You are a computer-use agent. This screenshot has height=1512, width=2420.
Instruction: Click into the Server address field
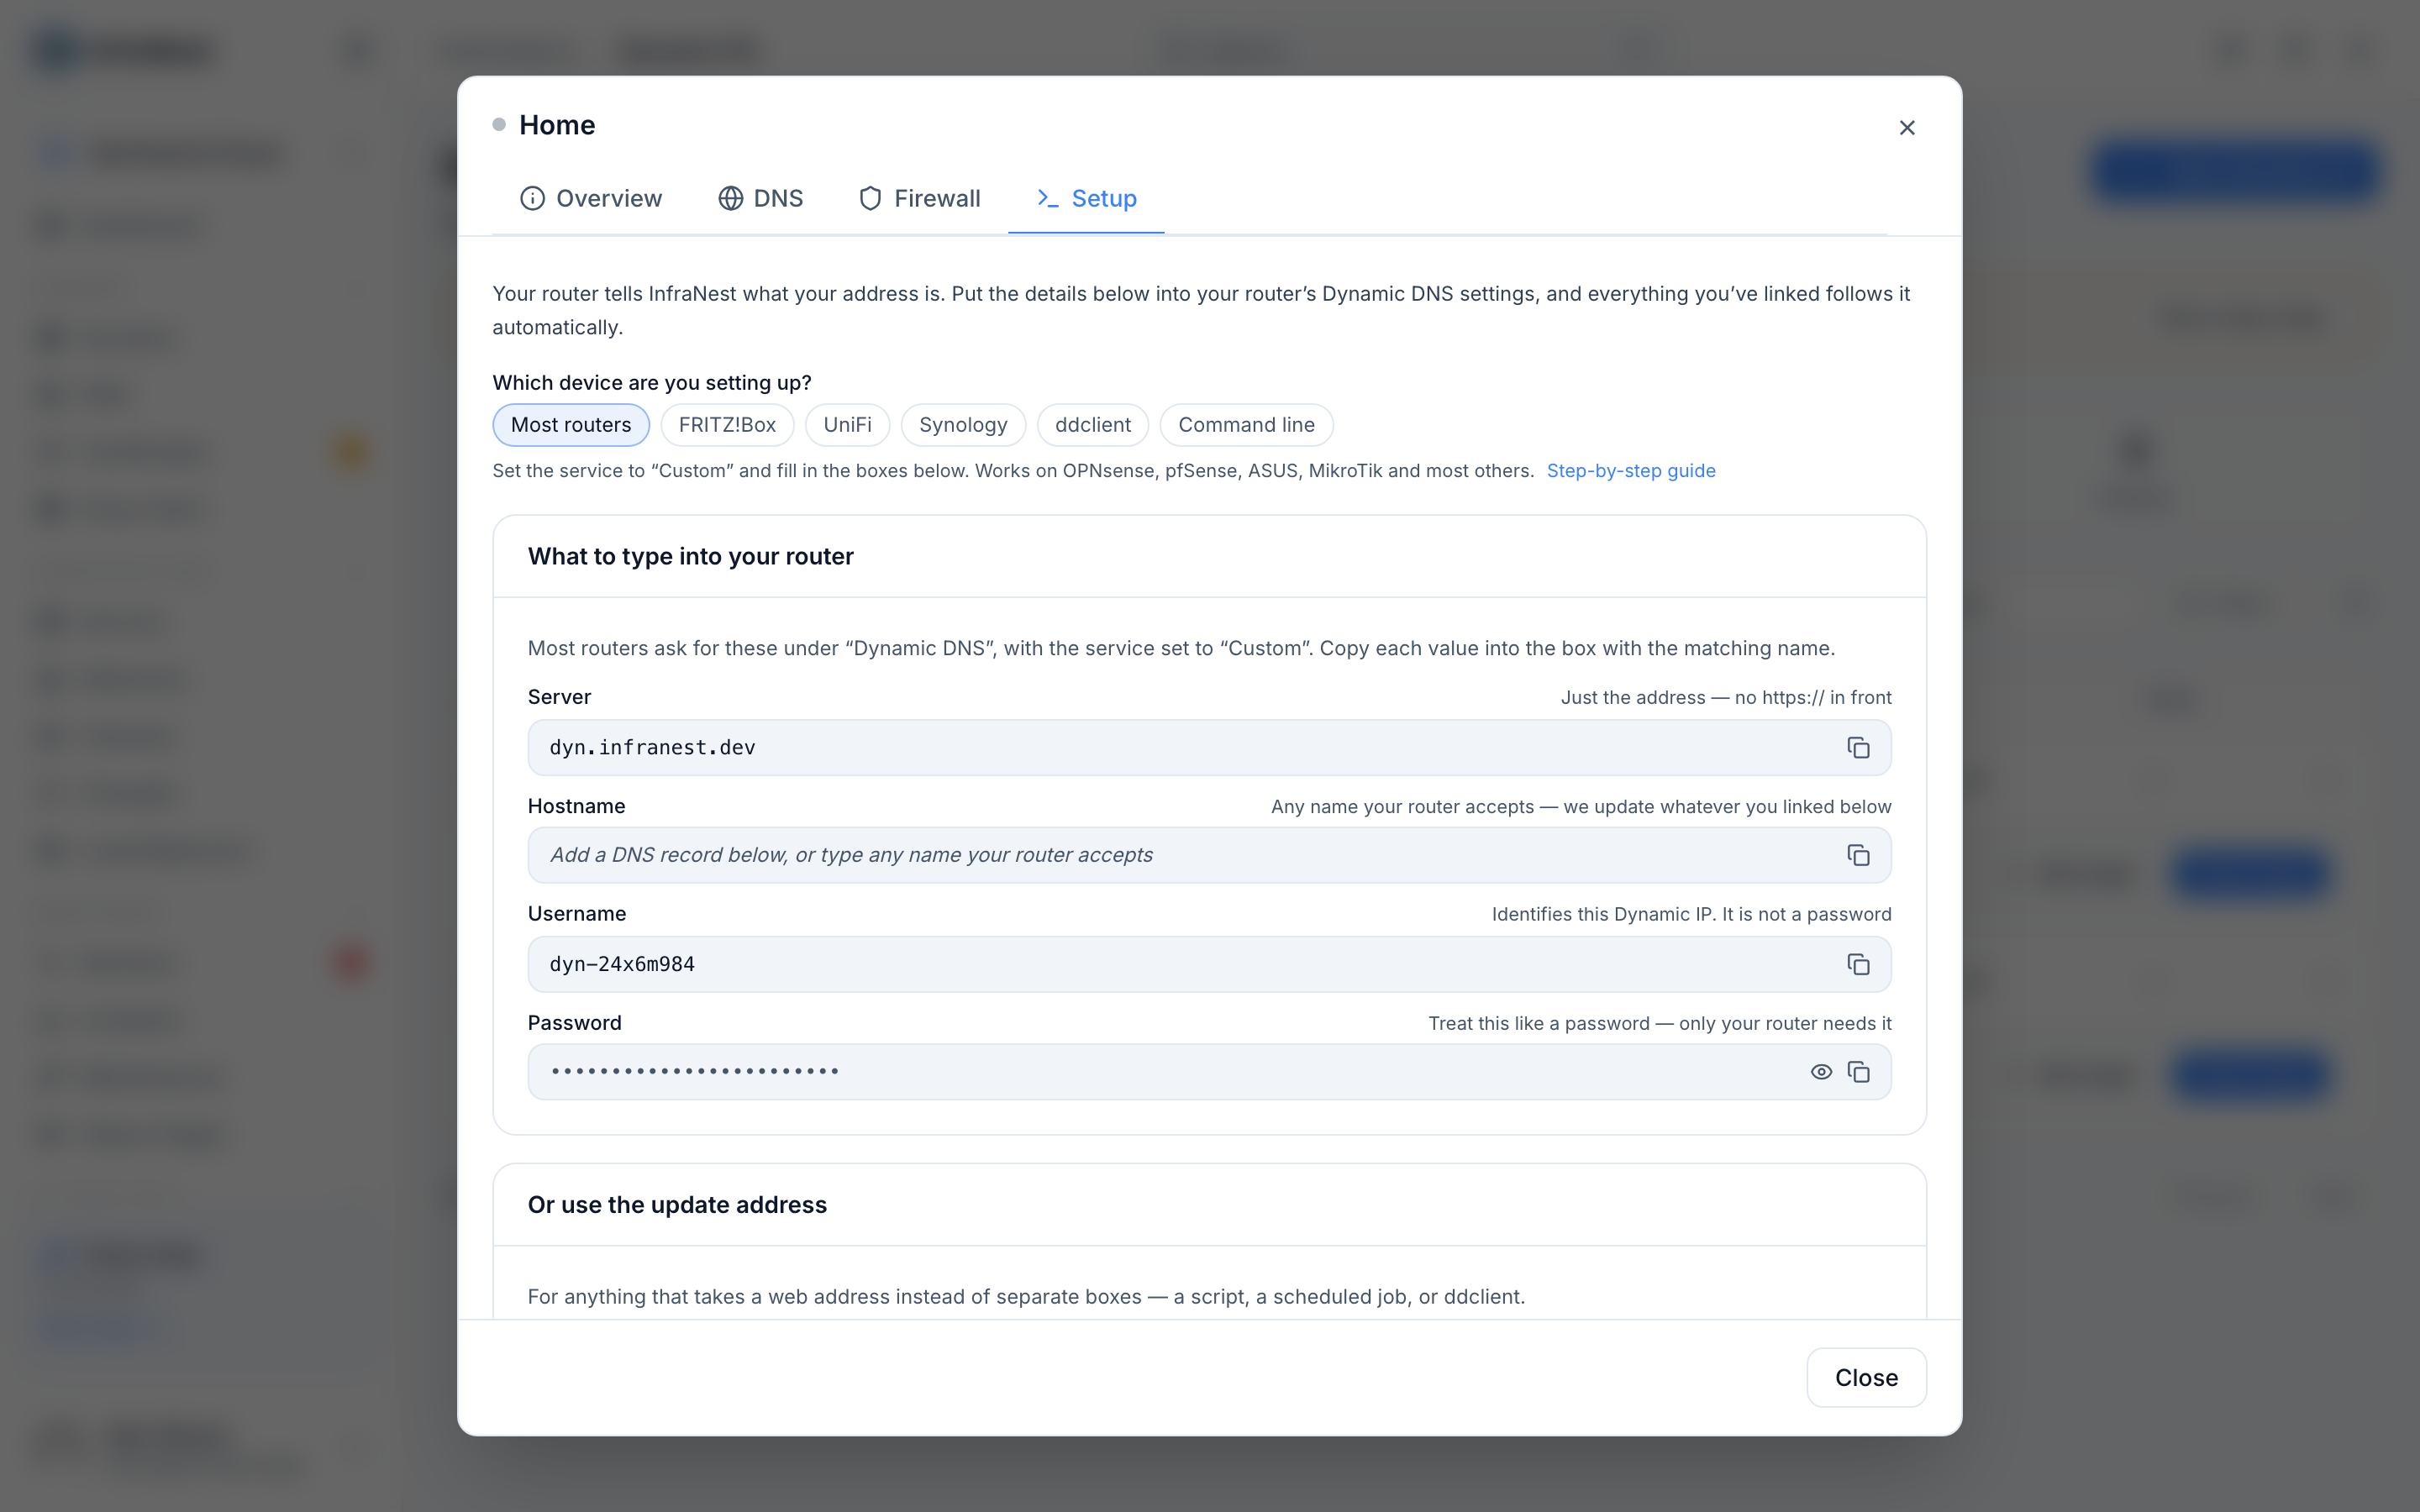point(1180,748)
